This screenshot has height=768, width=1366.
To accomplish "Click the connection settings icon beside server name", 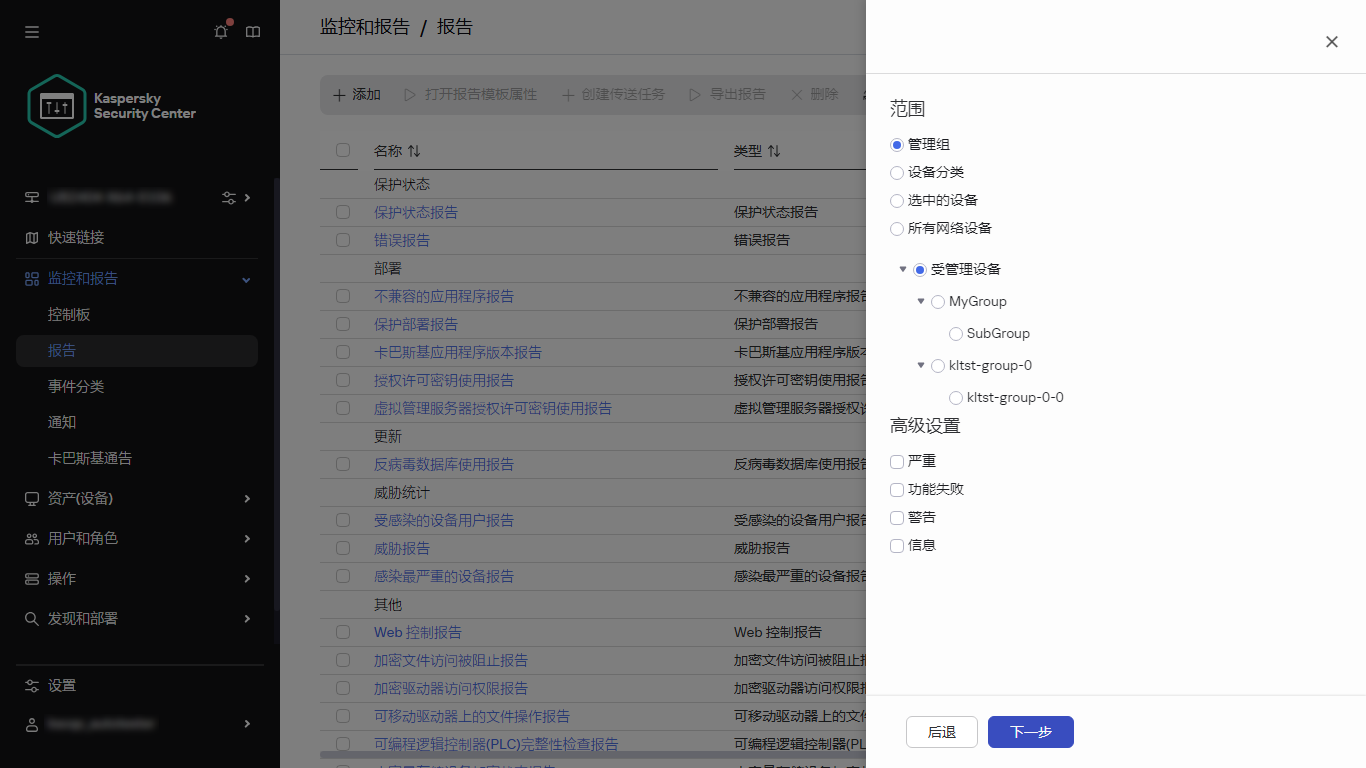I will 229,197.
